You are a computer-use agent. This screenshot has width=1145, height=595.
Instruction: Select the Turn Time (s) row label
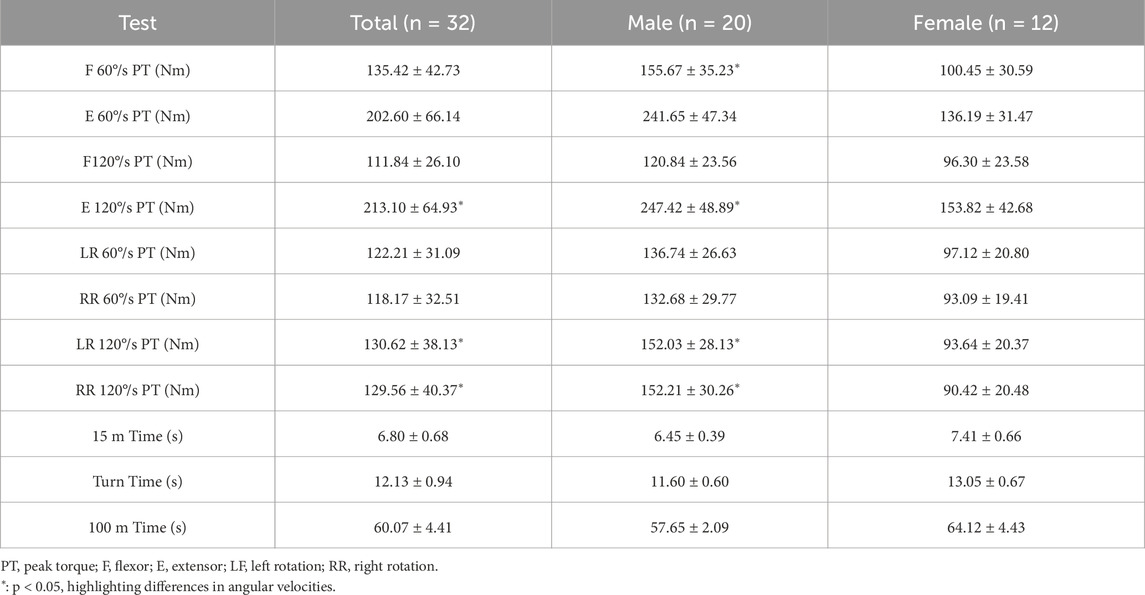137,482
